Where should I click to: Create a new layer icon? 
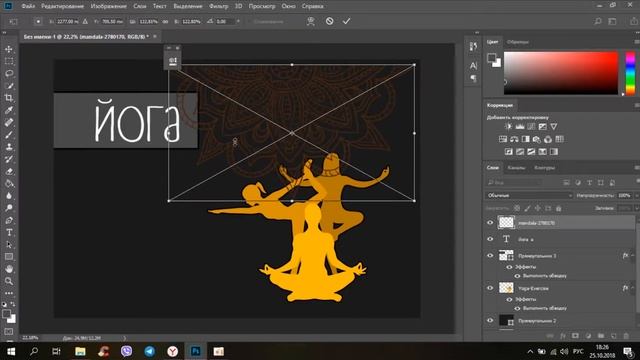click(x=613, y=336)
